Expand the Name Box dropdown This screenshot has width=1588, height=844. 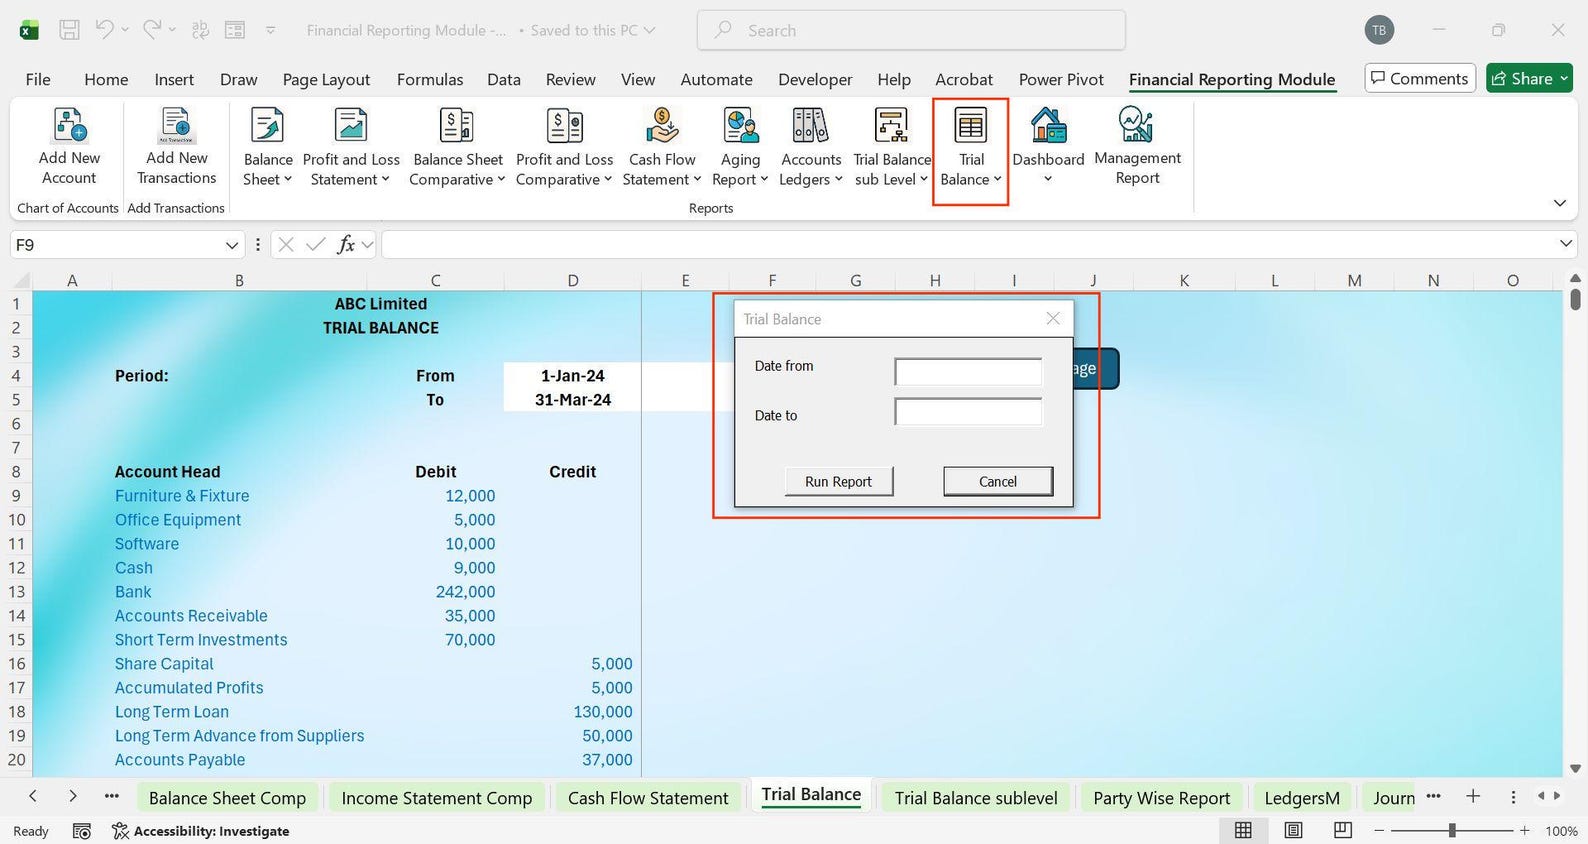[232, 245]
